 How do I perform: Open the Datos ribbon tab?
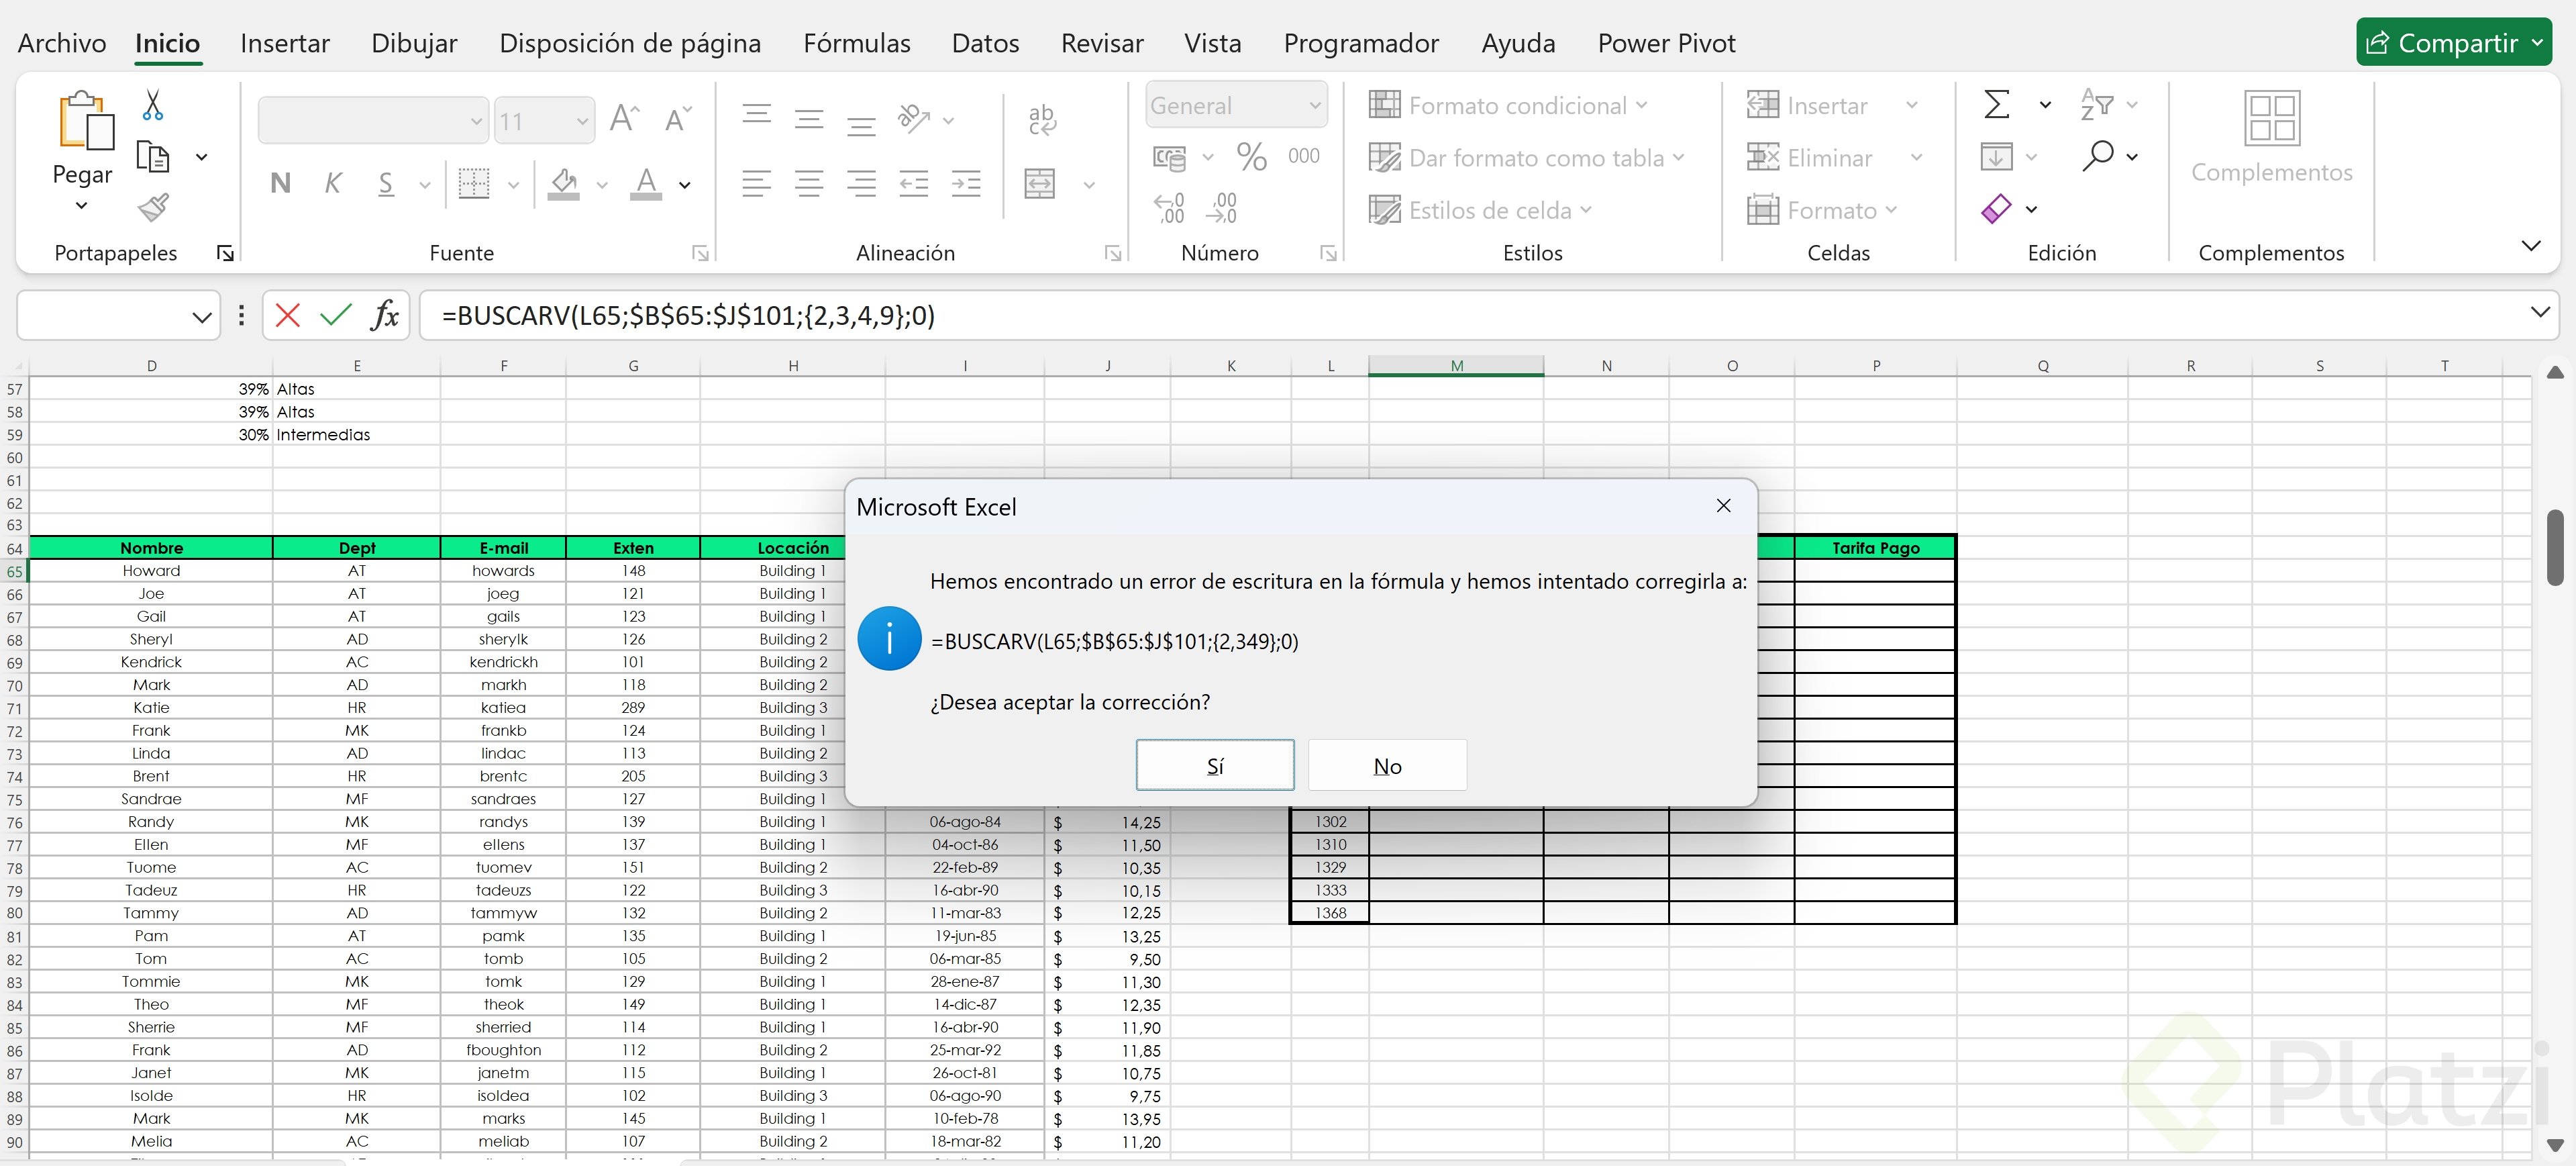(985, 43)
